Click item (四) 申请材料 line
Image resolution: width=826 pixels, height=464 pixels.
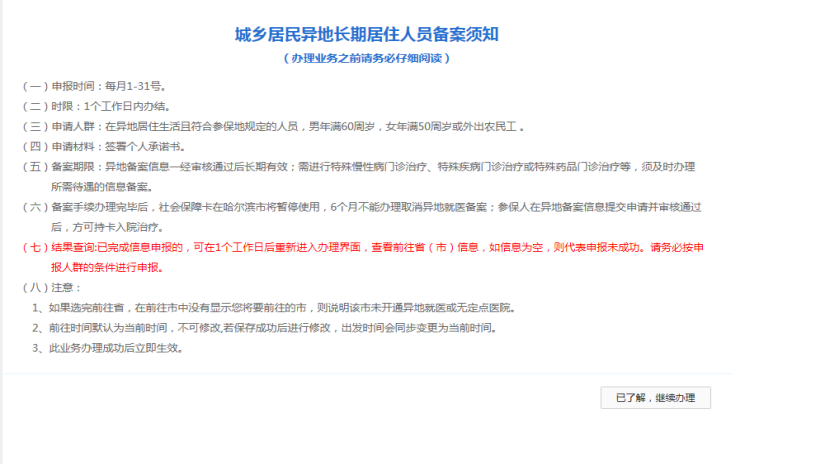104,146
